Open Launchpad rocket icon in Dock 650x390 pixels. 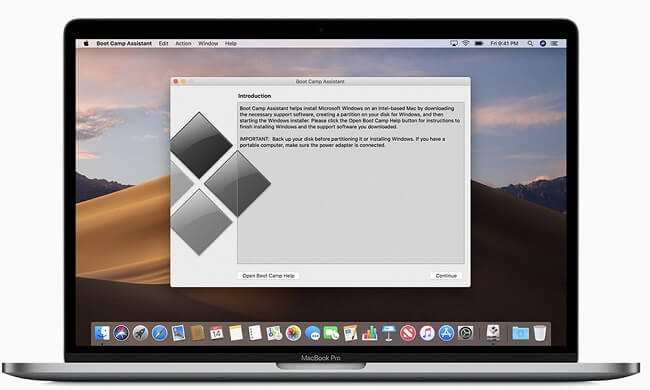tap(140, 333)
